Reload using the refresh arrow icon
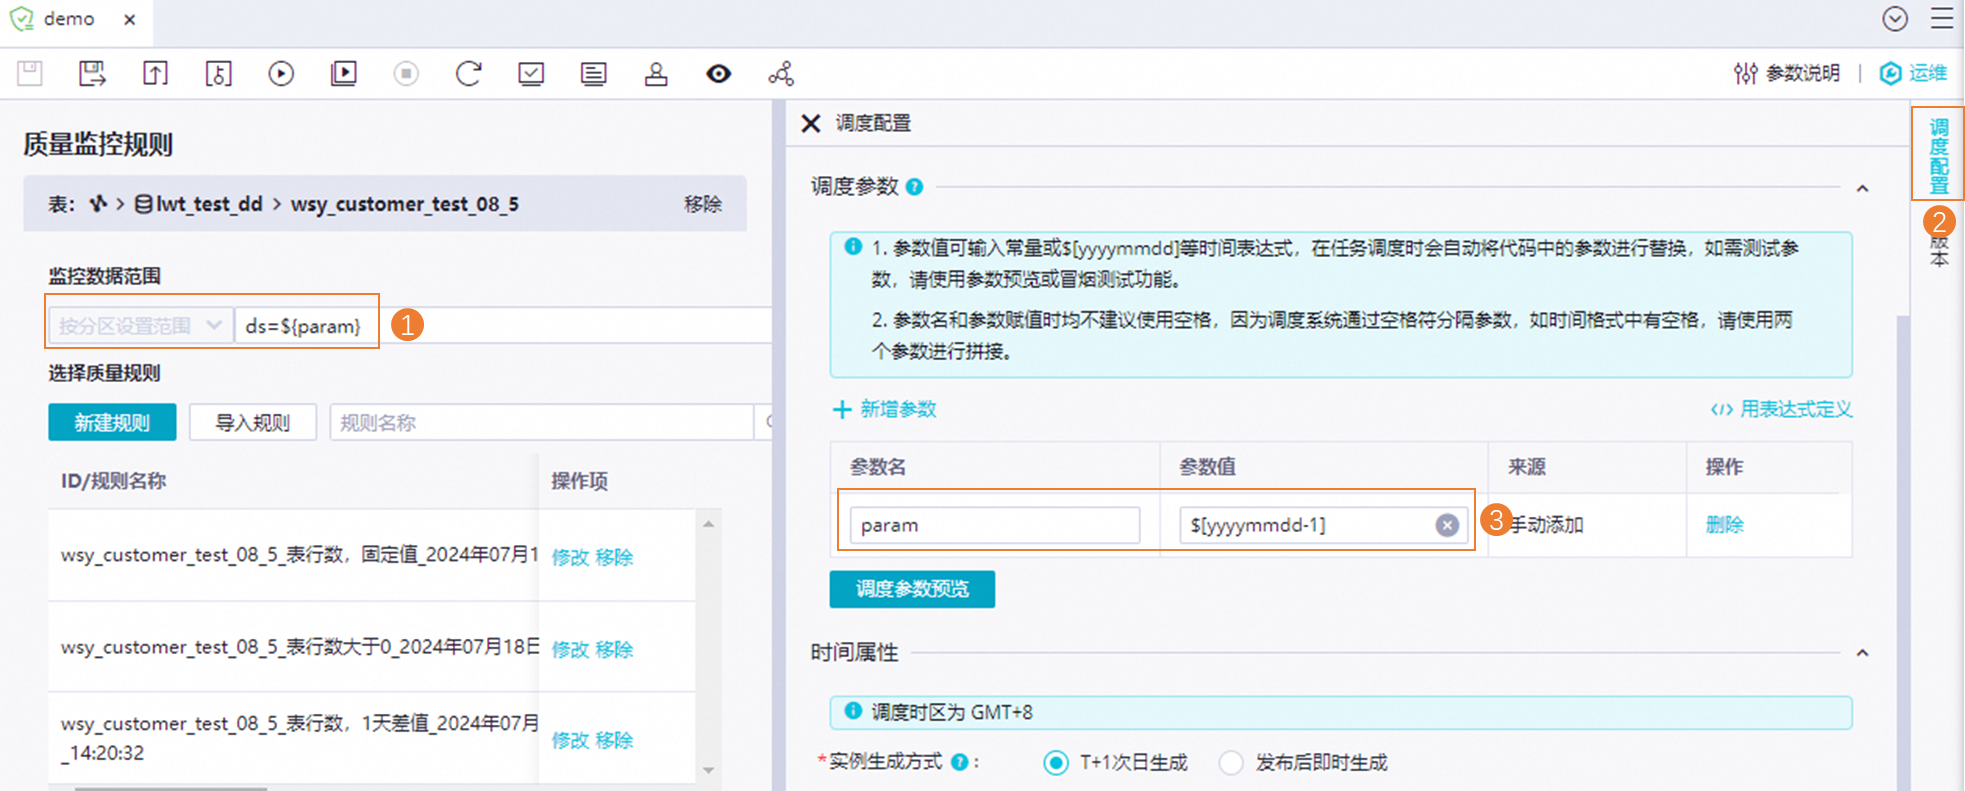The image size is (1965, 791). 468,73
